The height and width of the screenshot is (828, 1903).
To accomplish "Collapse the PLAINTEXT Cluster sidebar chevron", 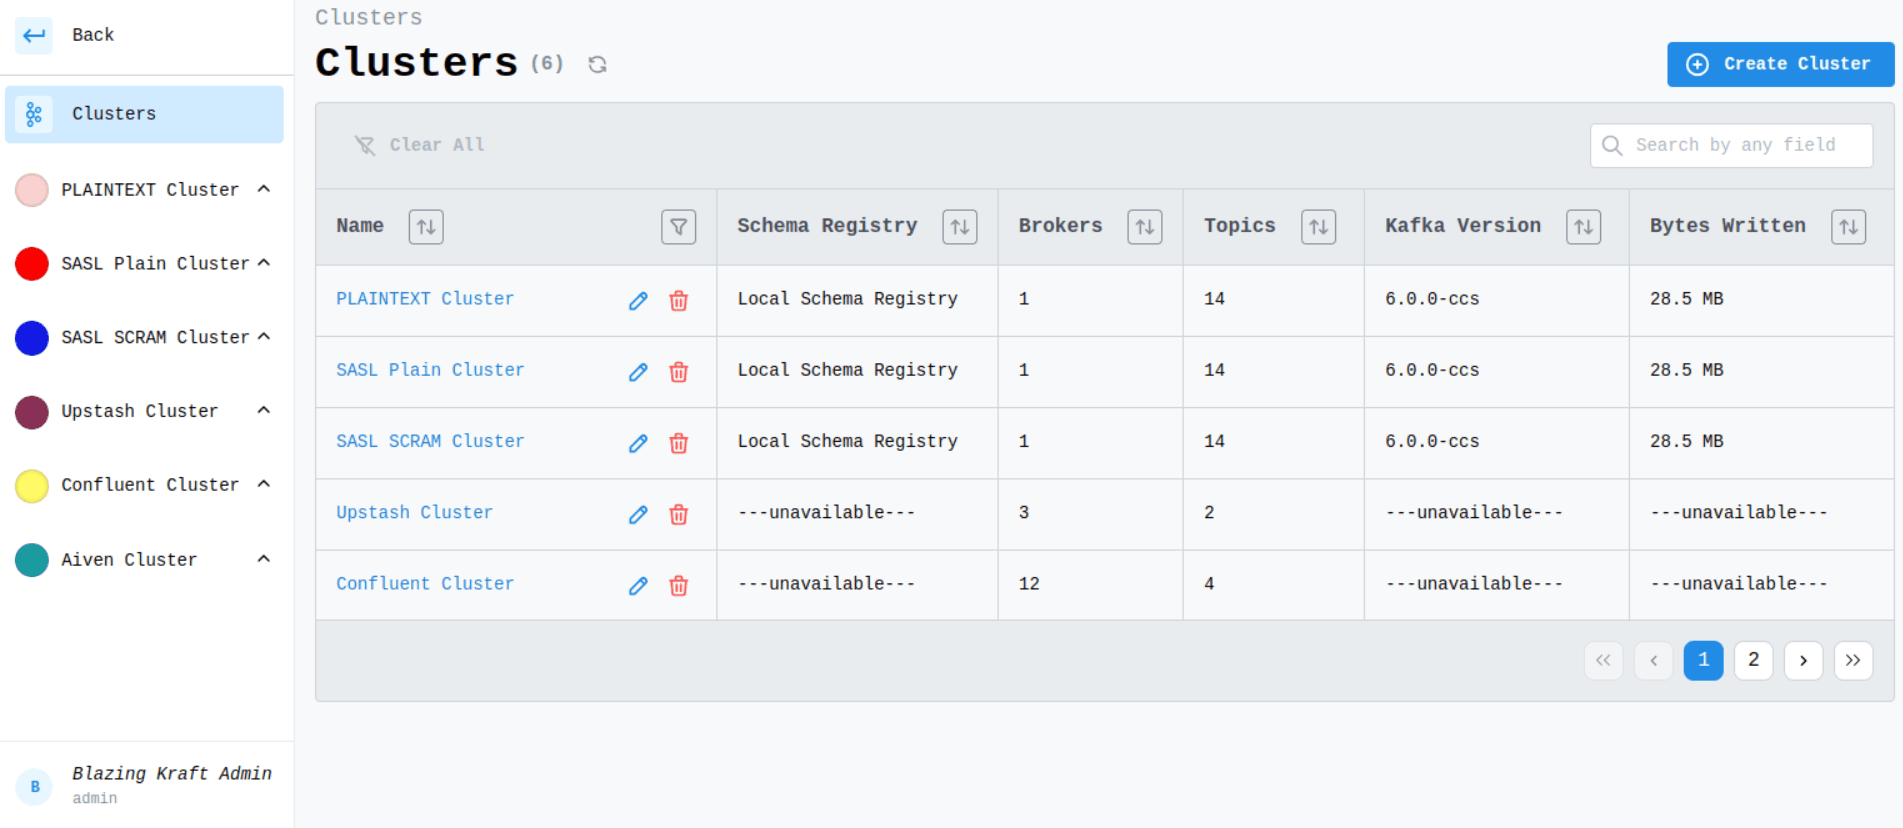I will (x=264, y=189).
